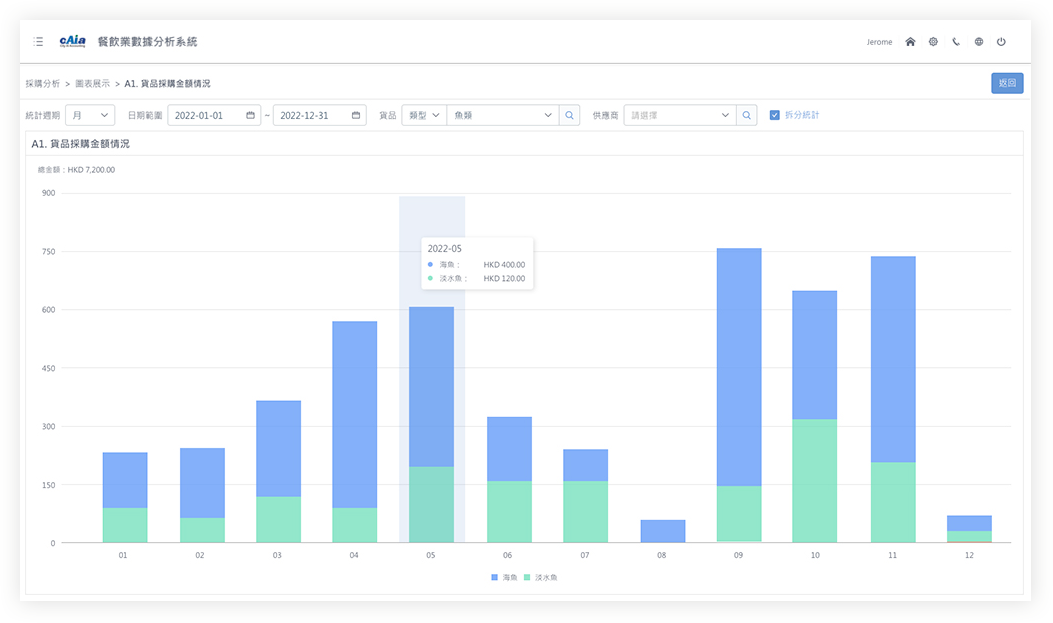
Task: Click the blue 海魚 segment of bar 09
Action: [739, 367]
